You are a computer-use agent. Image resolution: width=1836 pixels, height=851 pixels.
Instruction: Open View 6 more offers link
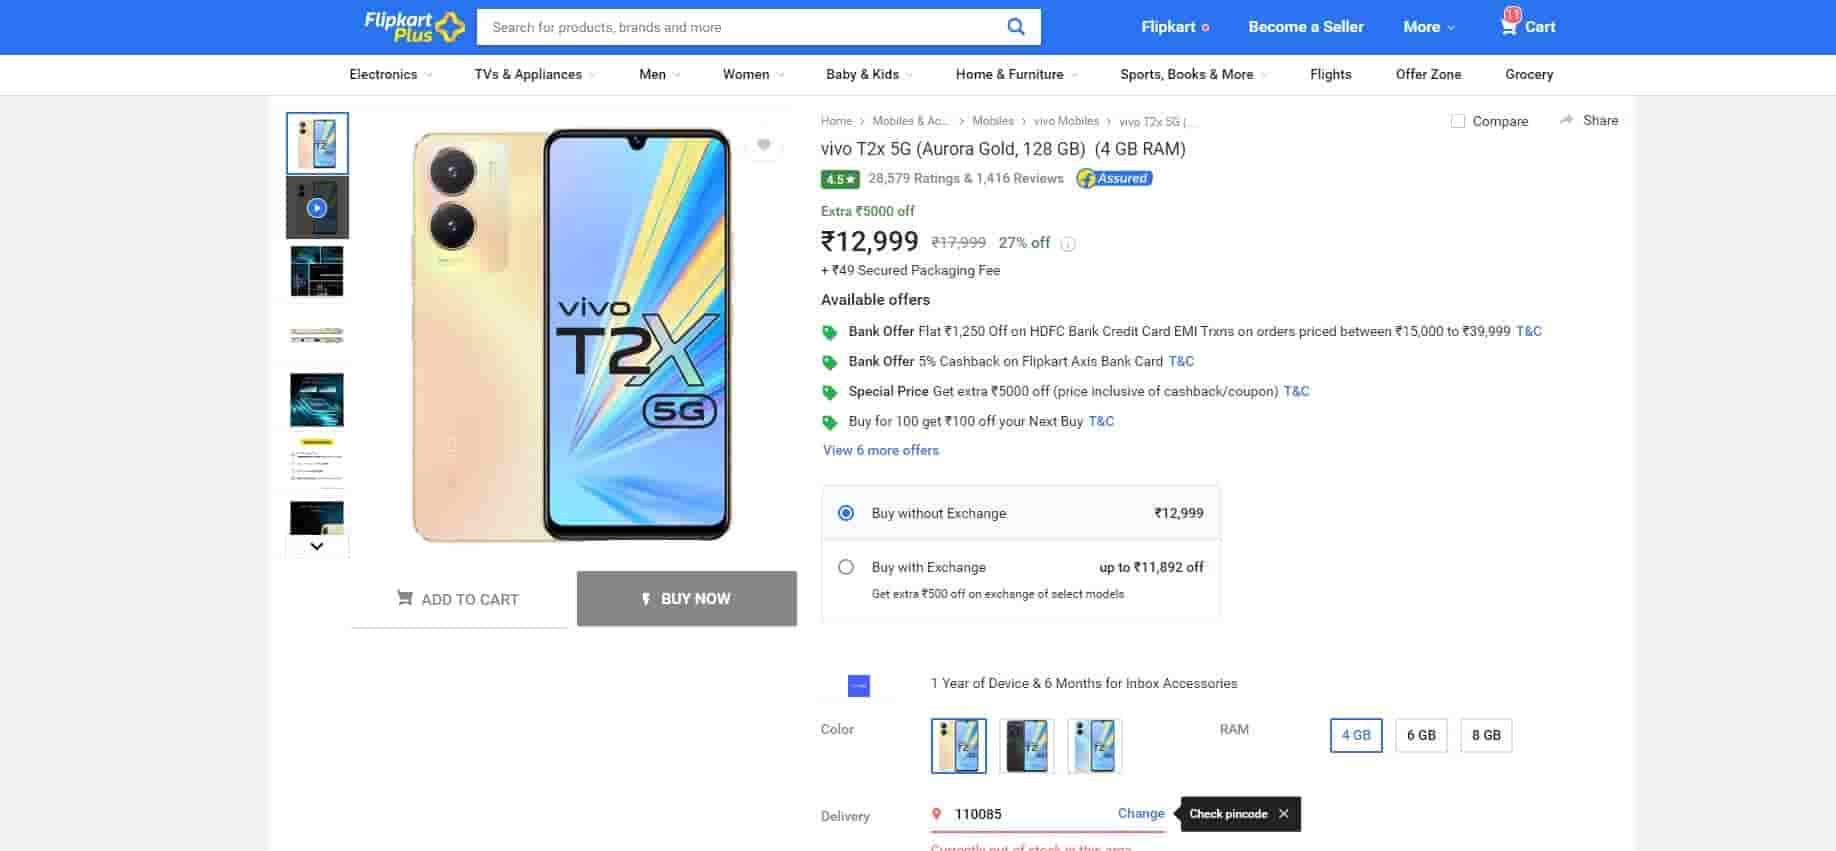click(881, 450)
